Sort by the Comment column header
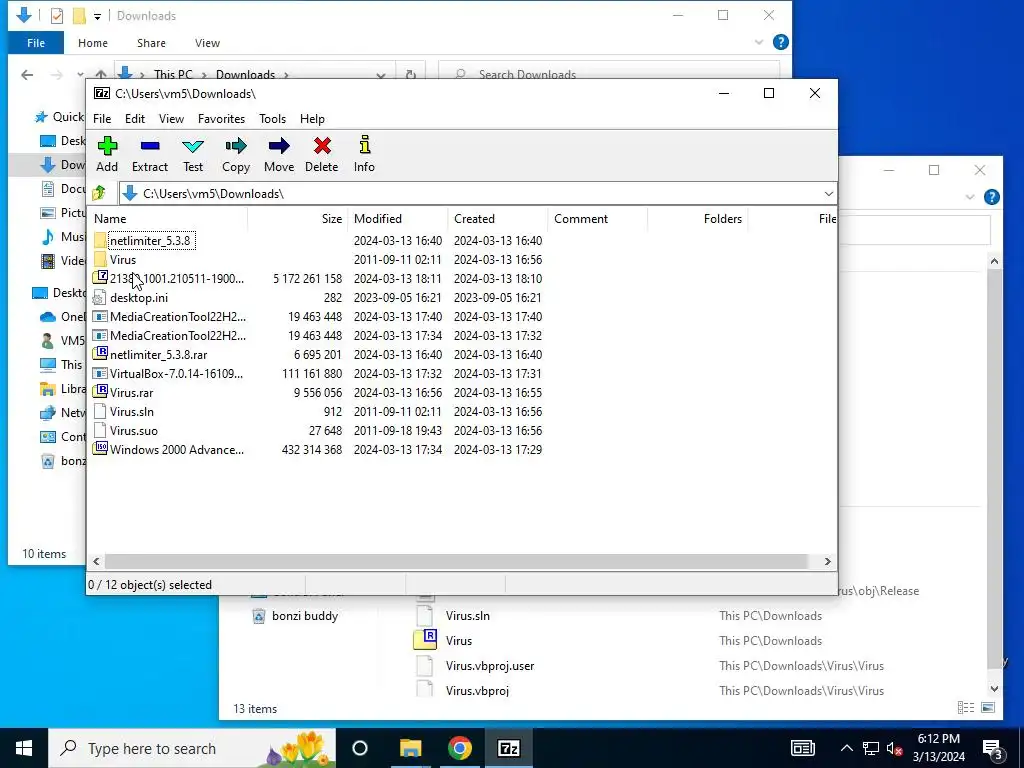This screenshot has height=768, width=1024. (x=598, y=219)
